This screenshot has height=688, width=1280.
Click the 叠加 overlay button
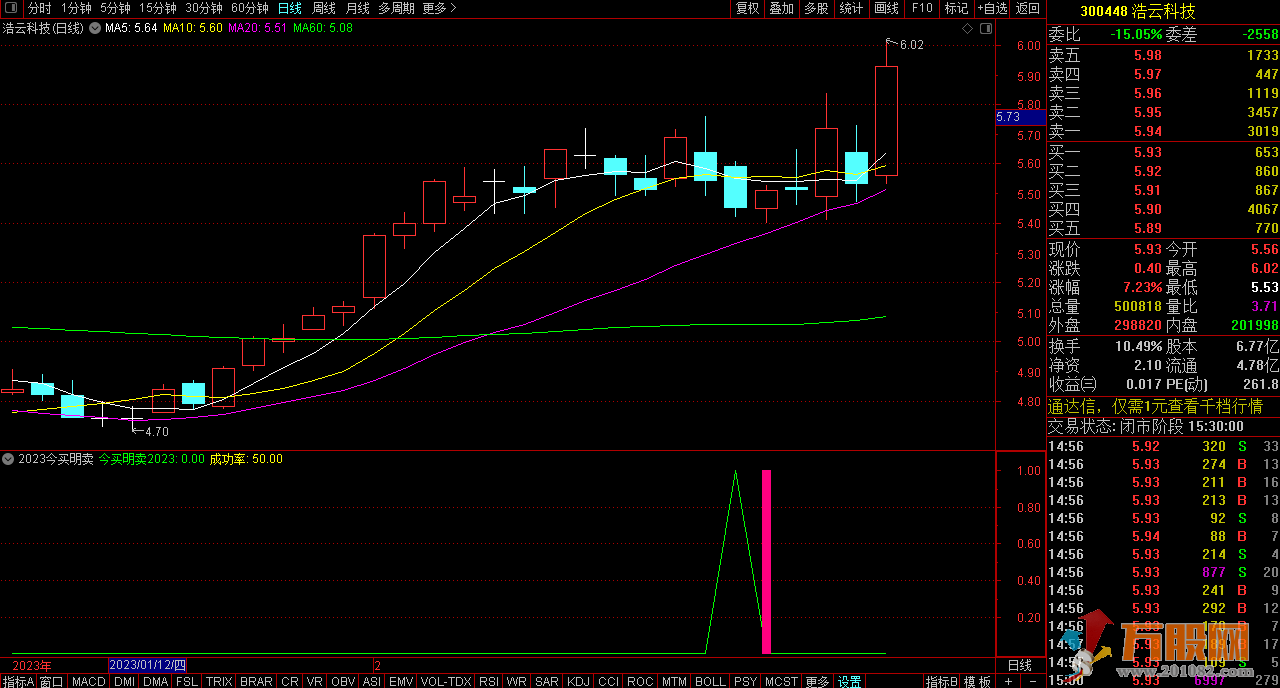point(781,8)
